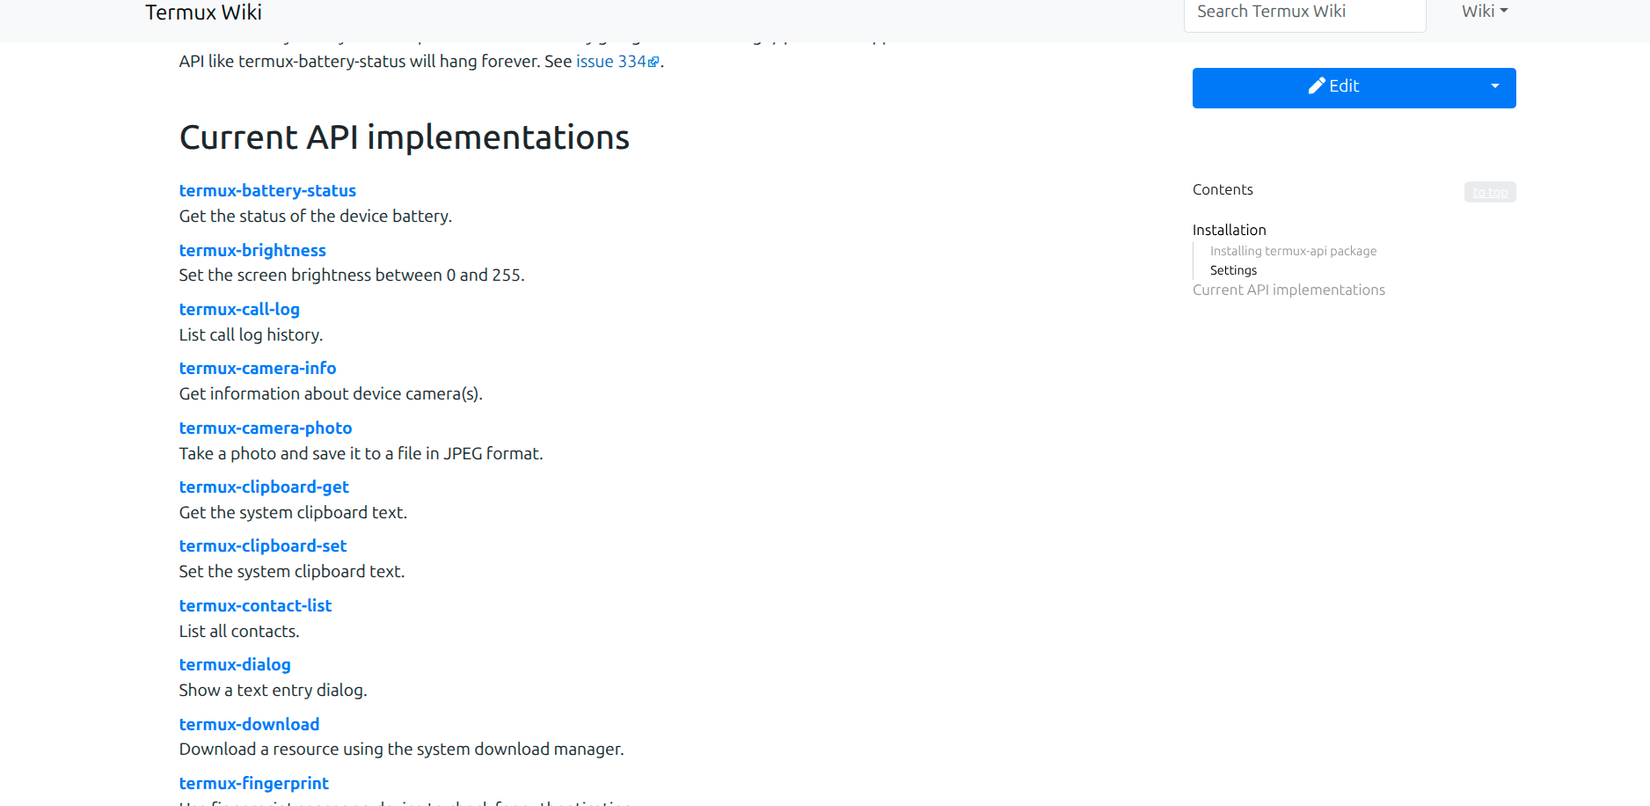Screen dimensions: 1650x806
Task: Click text 'Show a text entry dialog.'
Action: coord(272,690)
